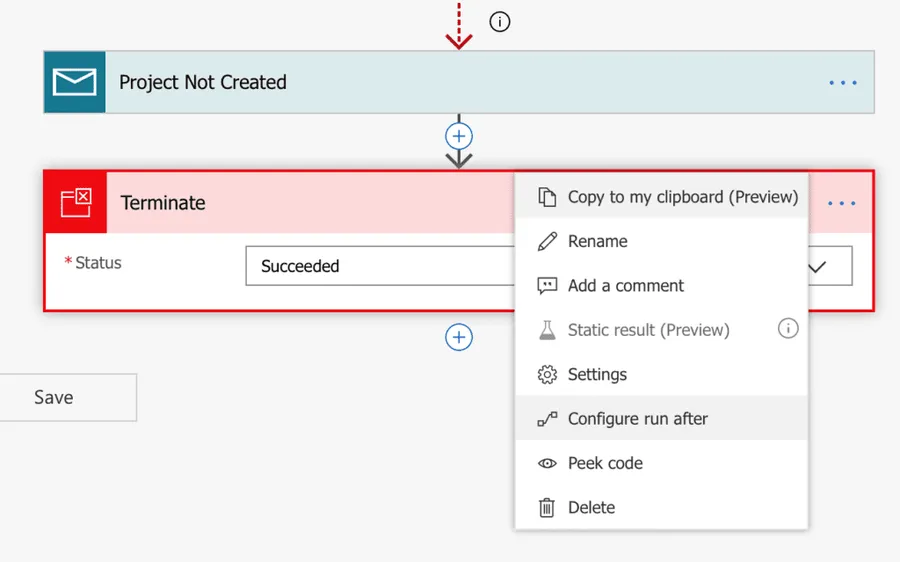Click the Project Not Created mail icon
Screen dimensions: 900x562
point(75,82)
